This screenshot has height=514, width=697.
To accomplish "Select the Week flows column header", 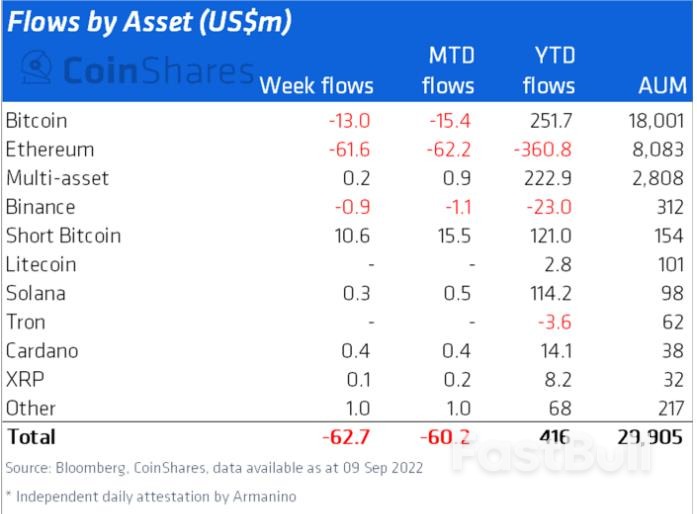I will [316, 85].
